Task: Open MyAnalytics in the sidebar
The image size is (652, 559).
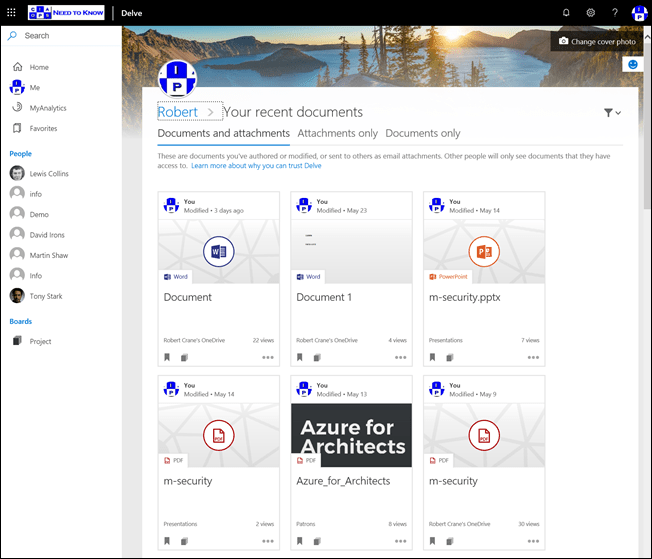Action: pos(48,108)
